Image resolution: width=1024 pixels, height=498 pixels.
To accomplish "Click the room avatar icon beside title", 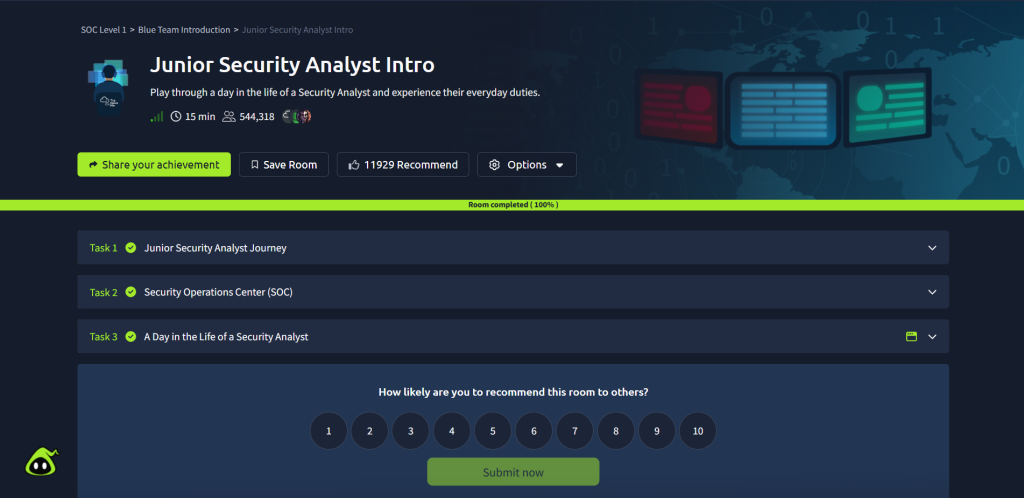I will 106,87.
